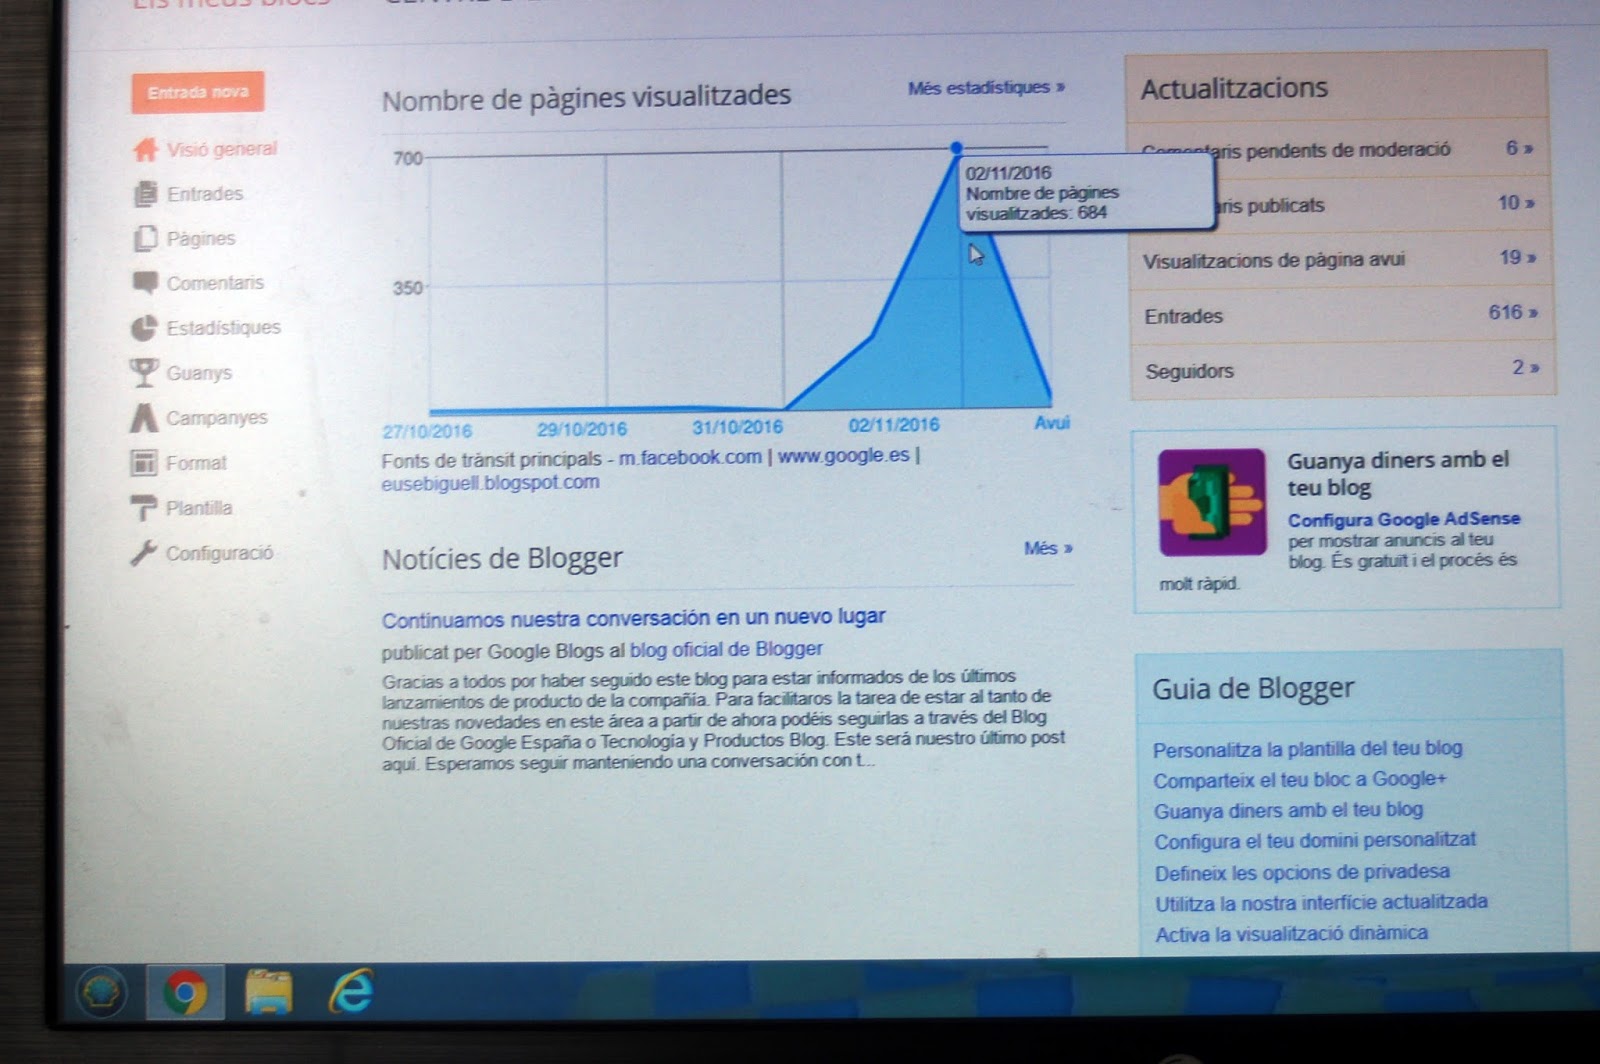Open Més estadístiques link
The height and width of the screenshot is (1064, 1600).
pos(986,88)
